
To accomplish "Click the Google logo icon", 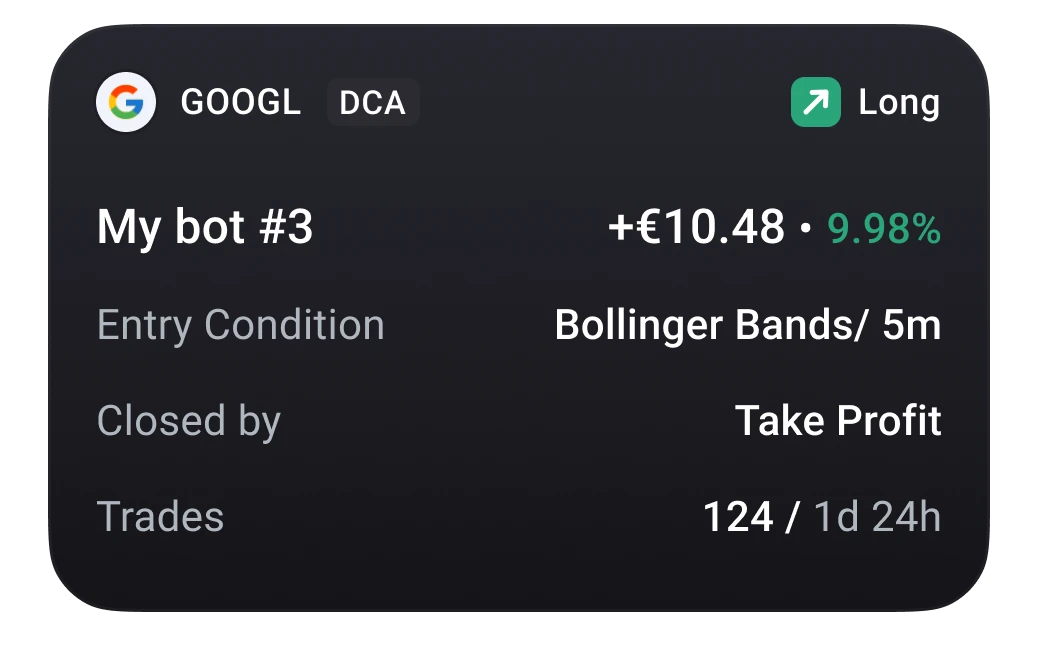I will [126, 102].
